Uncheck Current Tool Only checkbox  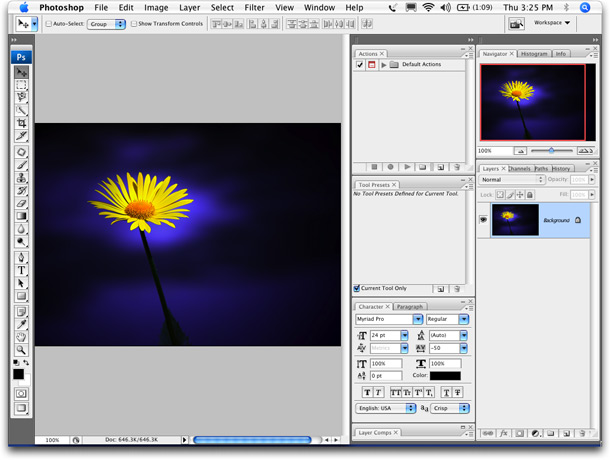point(358,288)
